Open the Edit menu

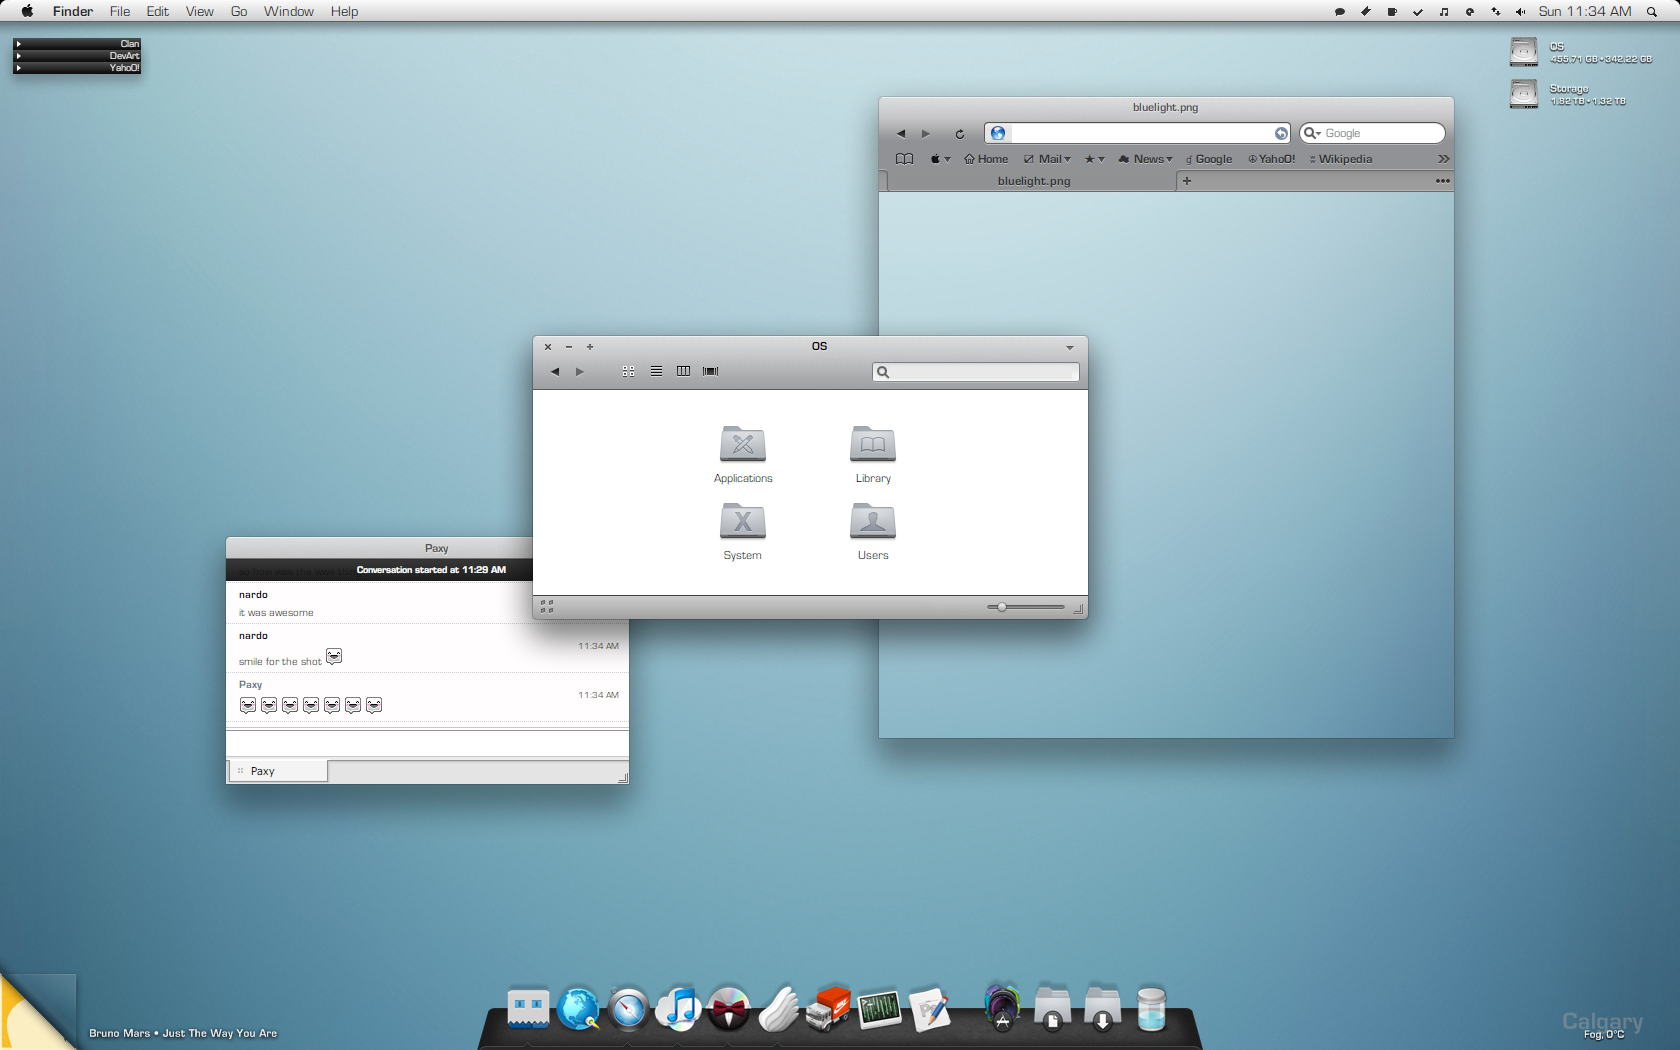[x=158, y=12]
